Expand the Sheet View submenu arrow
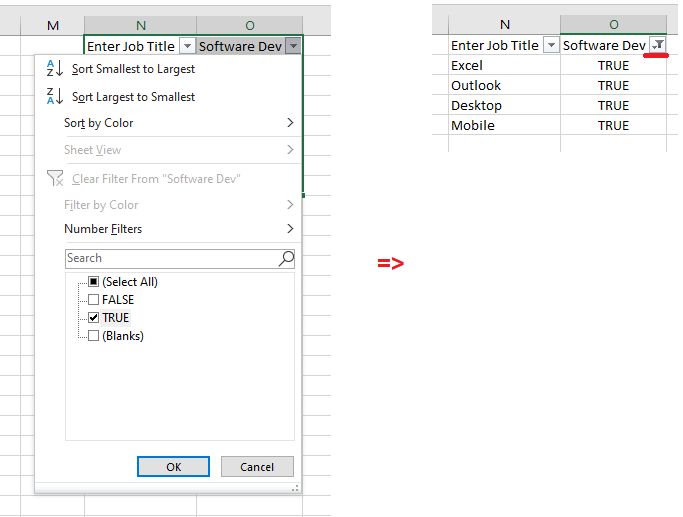Image resolution: width=683 pixels, height=517 pixels. click(x=290, y=150)
